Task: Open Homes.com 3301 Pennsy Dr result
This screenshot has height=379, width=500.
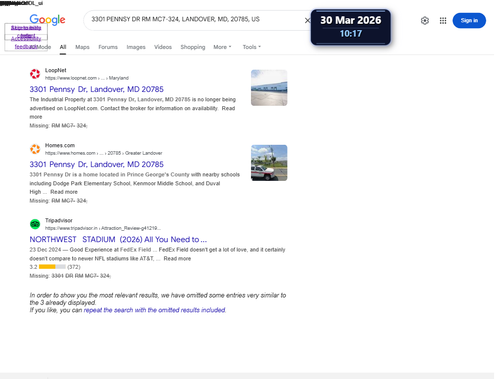Action: tap(97, 164)
